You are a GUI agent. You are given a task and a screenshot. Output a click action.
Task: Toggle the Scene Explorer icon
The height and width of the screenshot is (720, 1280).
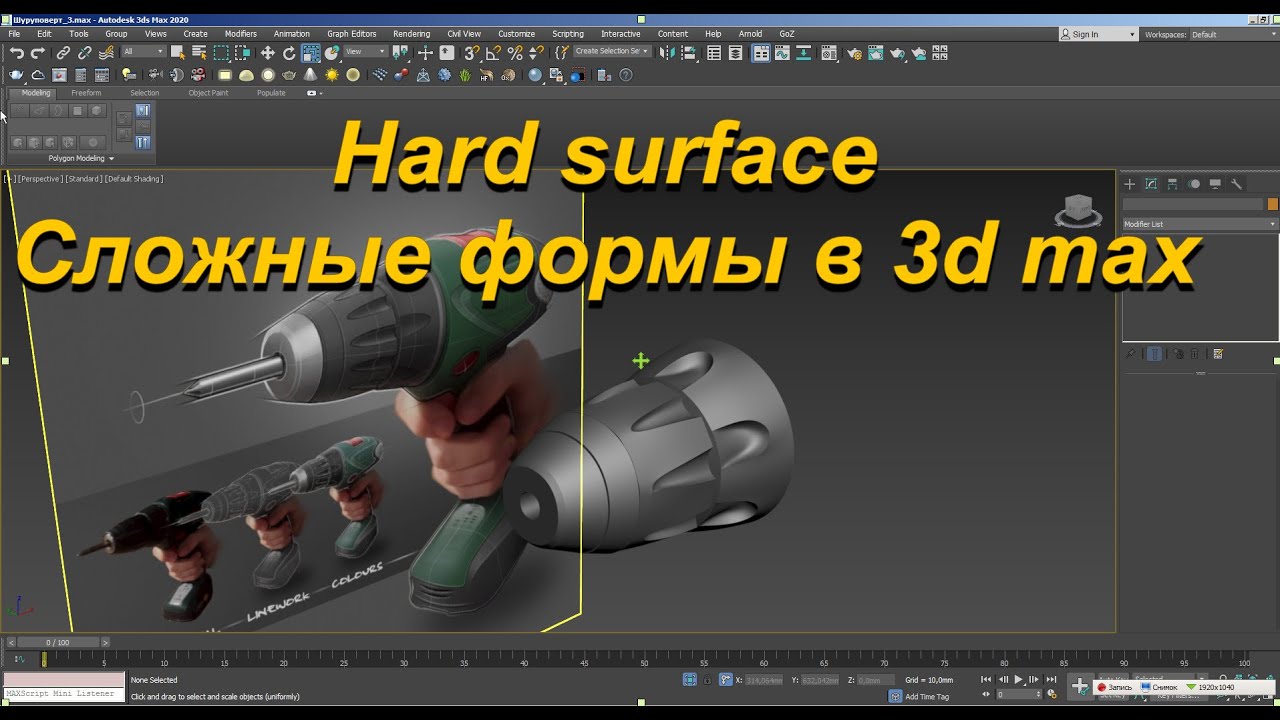click(714, 53)
